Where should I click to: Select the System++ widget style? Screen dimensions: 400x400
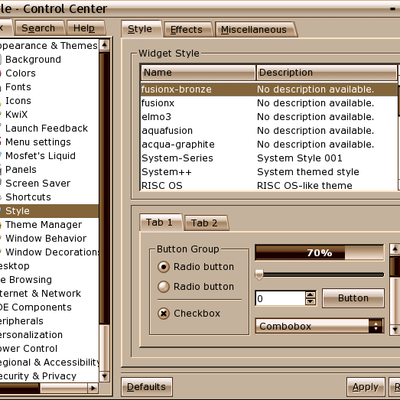click(269, 172)
